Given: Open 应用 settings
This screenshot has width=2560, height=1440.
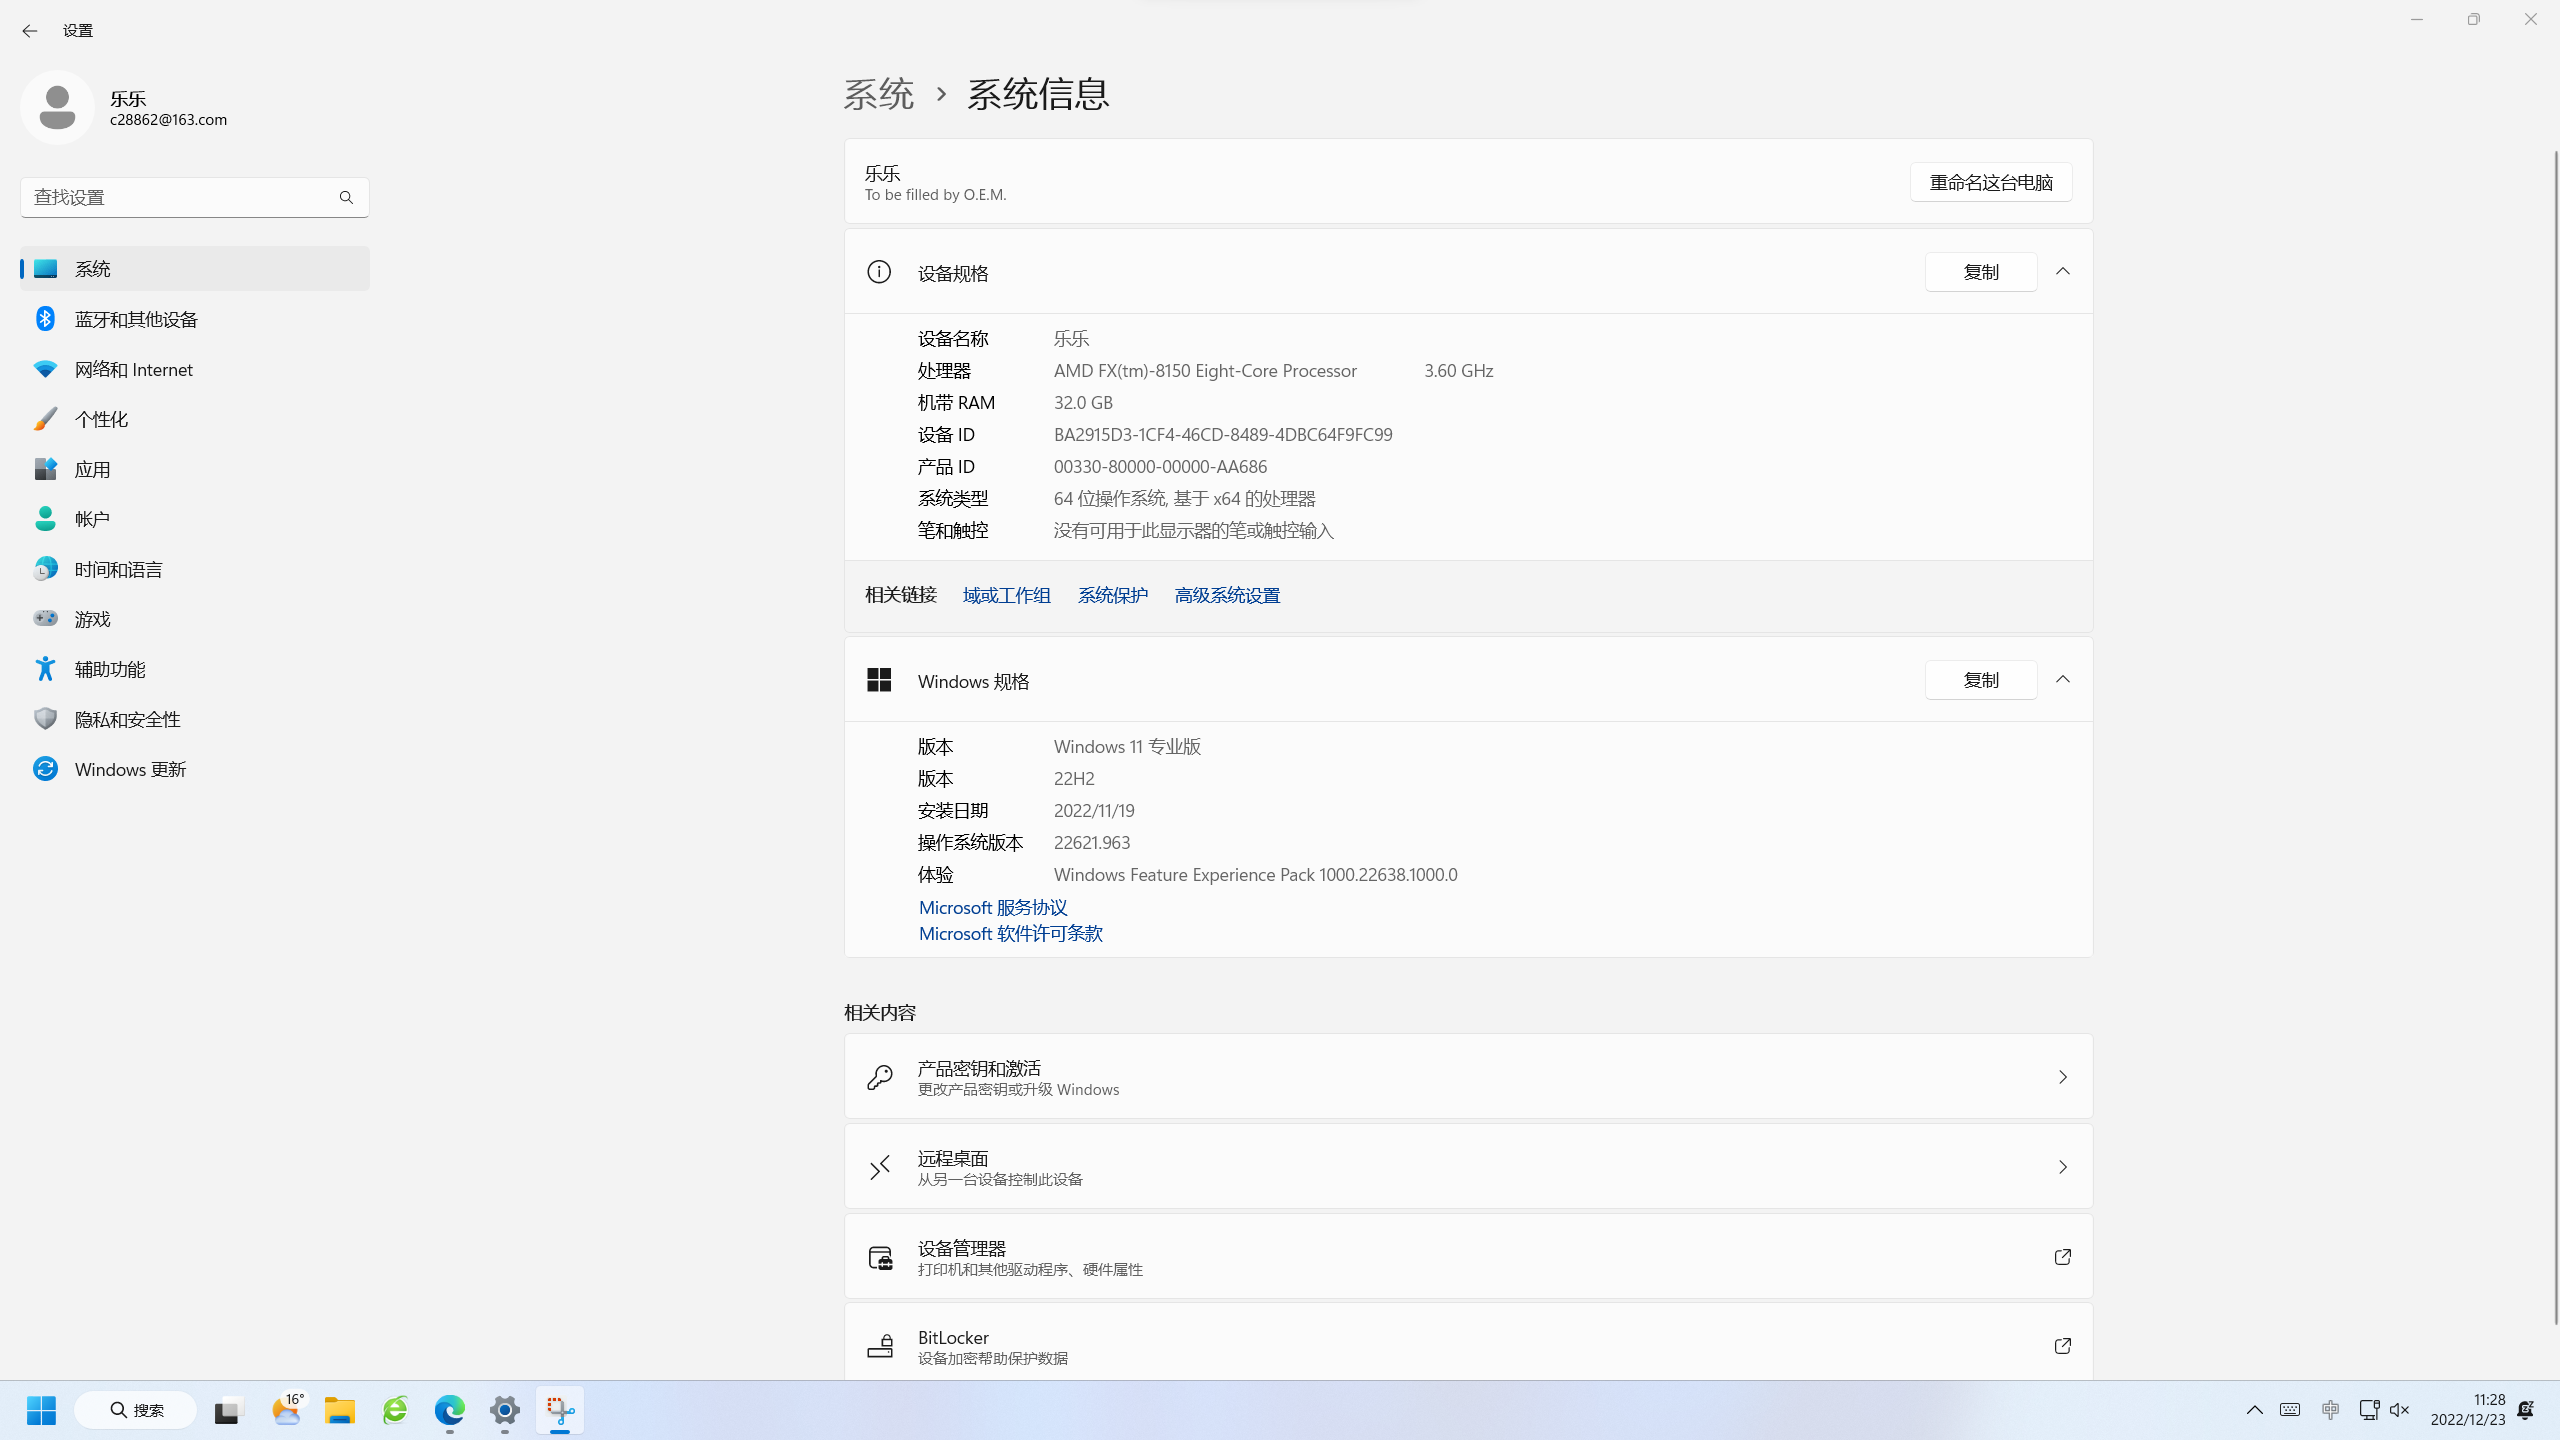Looking at the screenshot, I should (195, 469).
